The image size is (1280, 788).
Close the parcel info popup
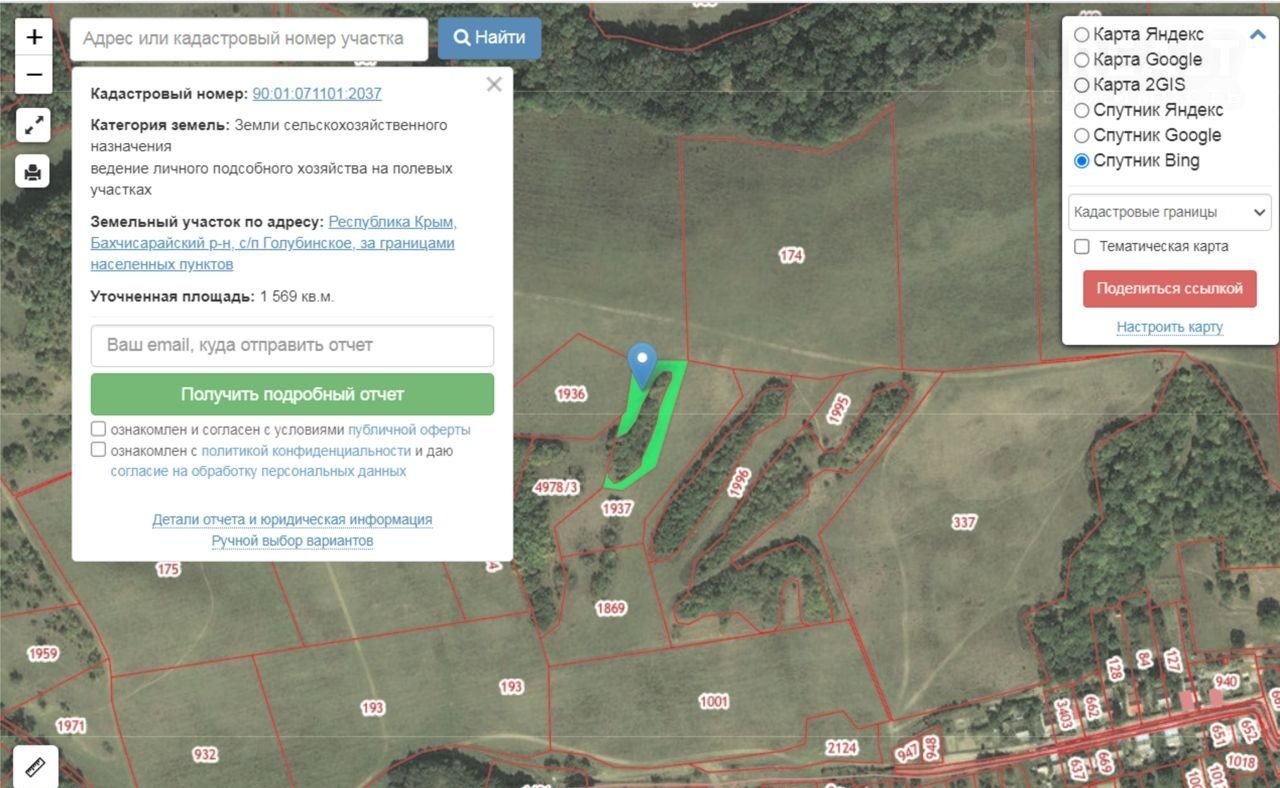pos(494,85)
